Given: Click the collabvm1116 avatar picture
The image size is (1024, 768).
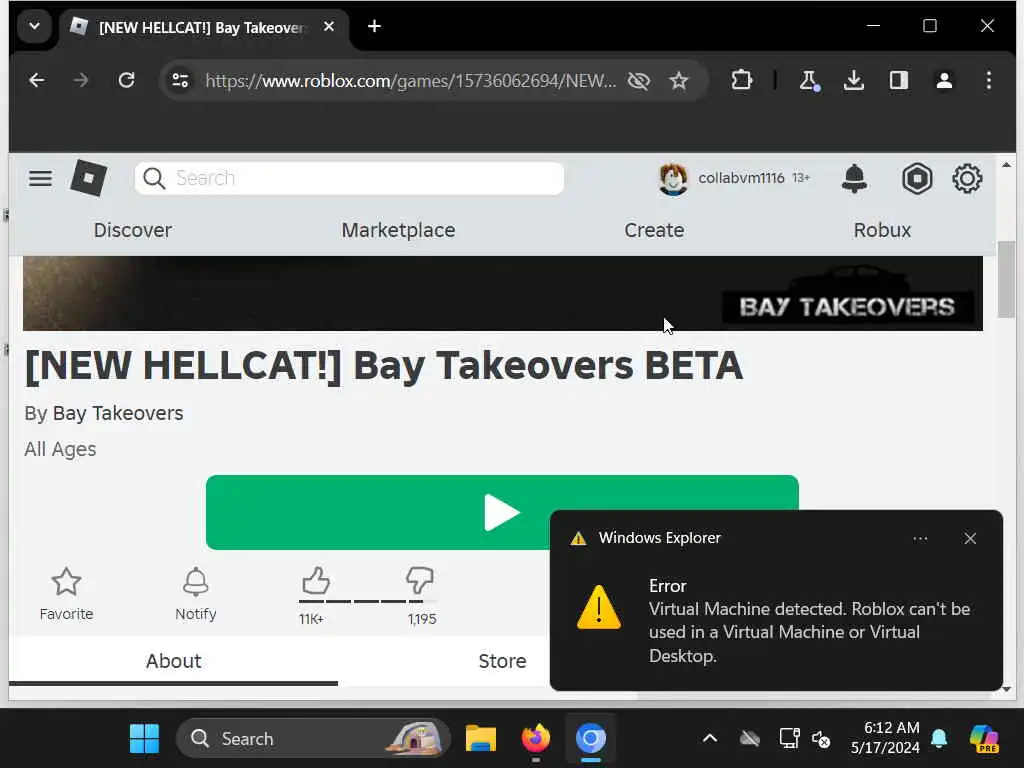Looking at the screenshot, I should click(x=673, y=179).
